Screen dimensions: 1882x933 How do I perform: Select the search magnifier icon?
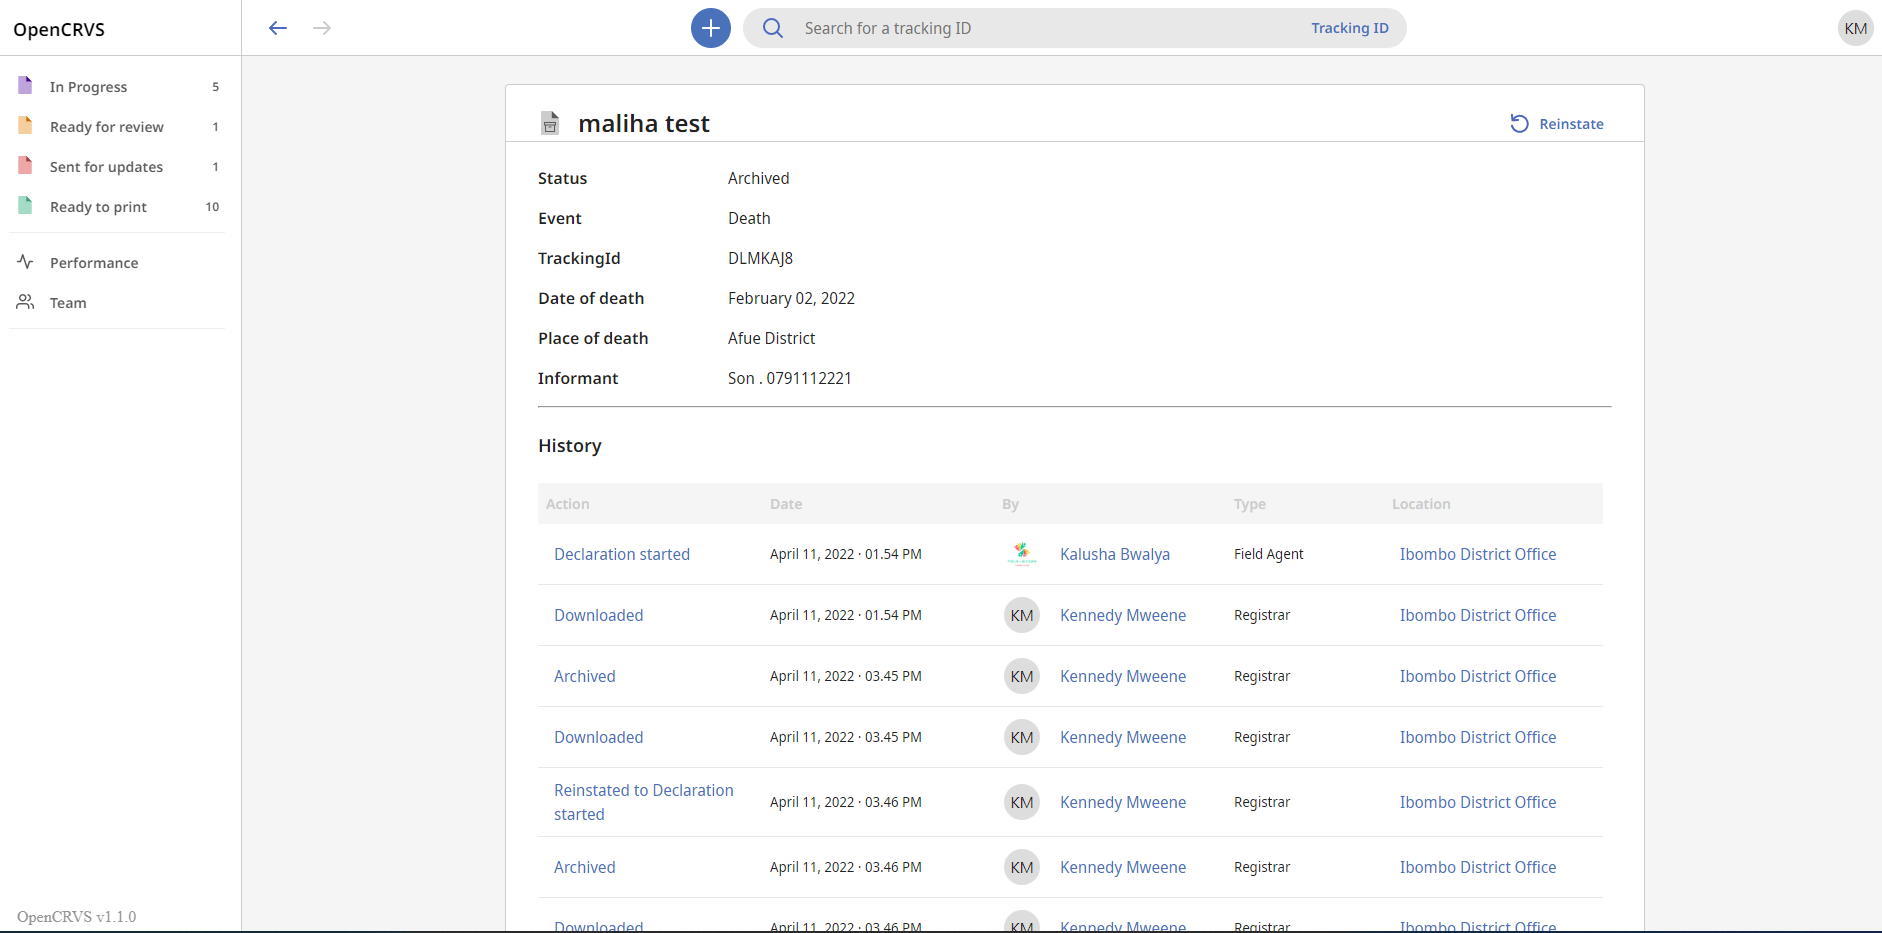(772, 28)
